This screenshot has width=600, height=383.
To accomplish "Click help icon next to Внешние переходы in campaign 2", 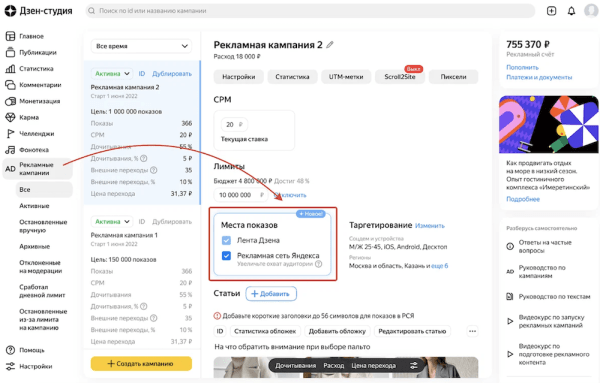I will click(x=153, y=170).
